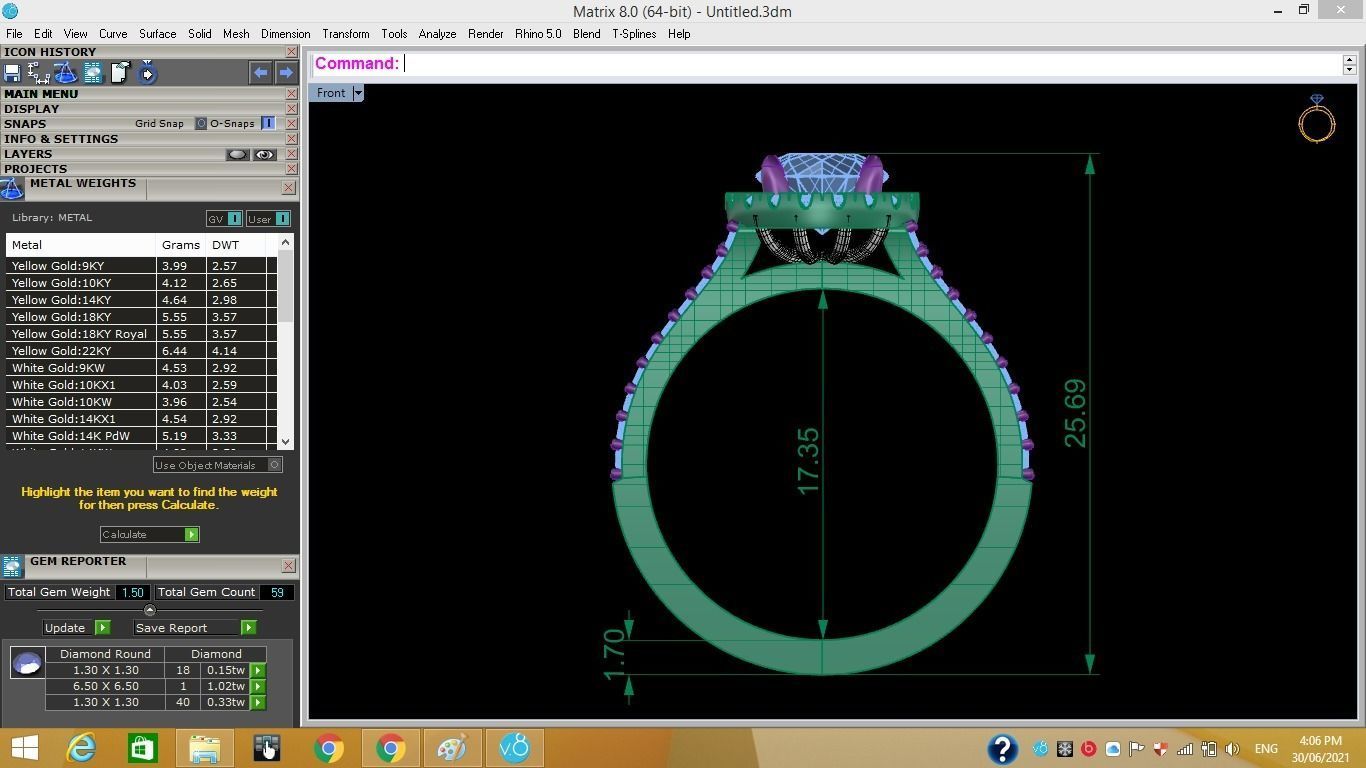This screenshot has width=1366, height=768.
Task: Toggle layer visibility eye icon
Action: [264, 154]
